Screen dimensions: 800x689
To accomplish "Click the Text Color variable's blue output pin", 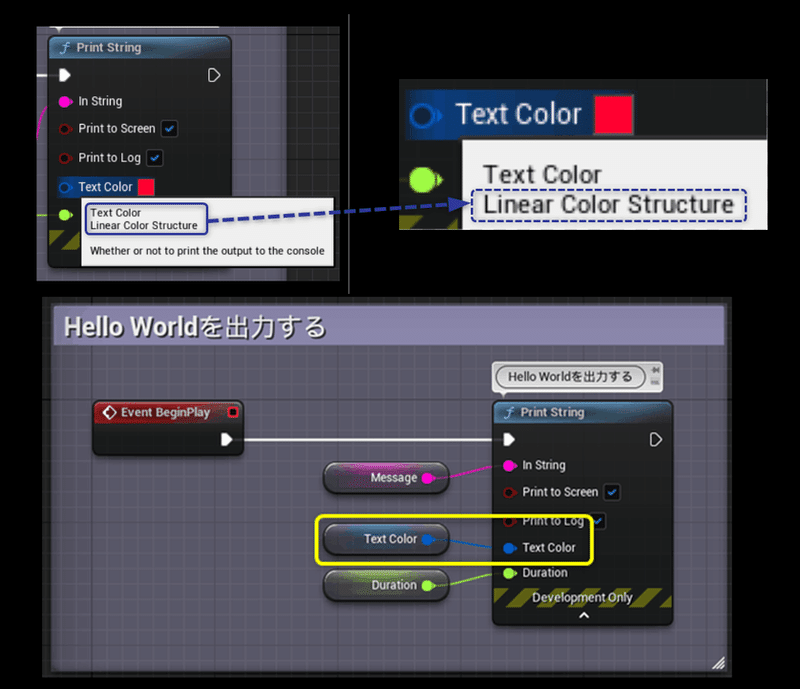I will (x=428, y=539).
